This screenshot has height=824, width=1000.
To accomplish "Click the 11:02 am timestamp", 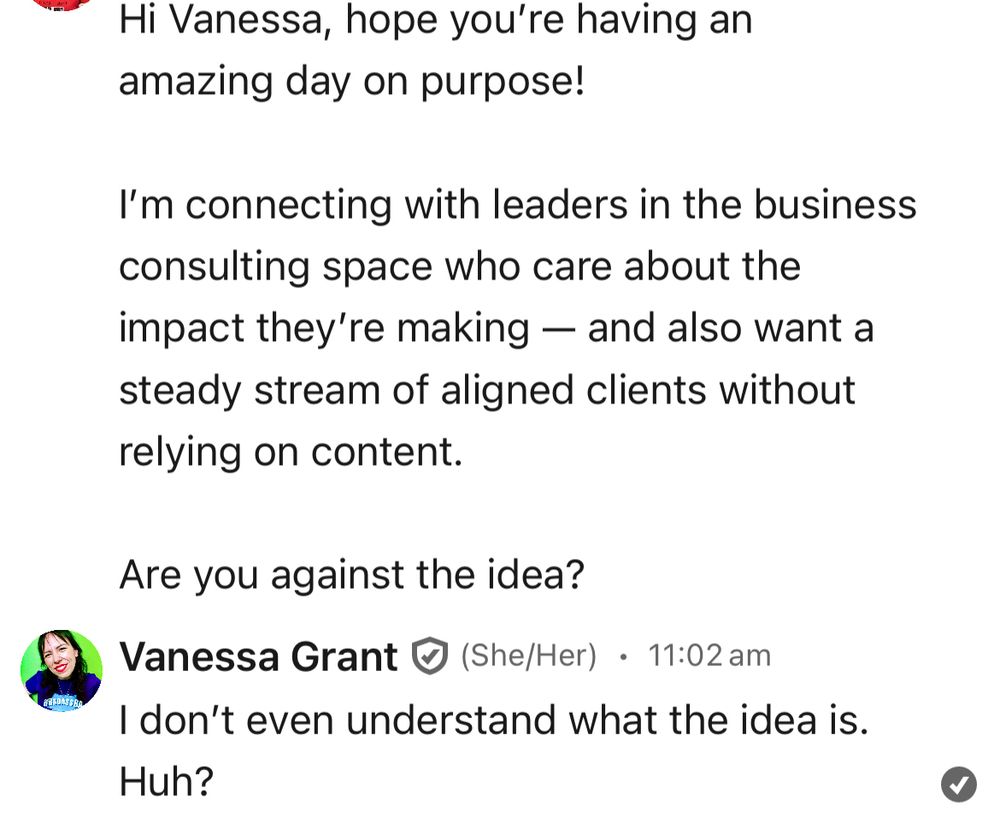I will point(709,656).
